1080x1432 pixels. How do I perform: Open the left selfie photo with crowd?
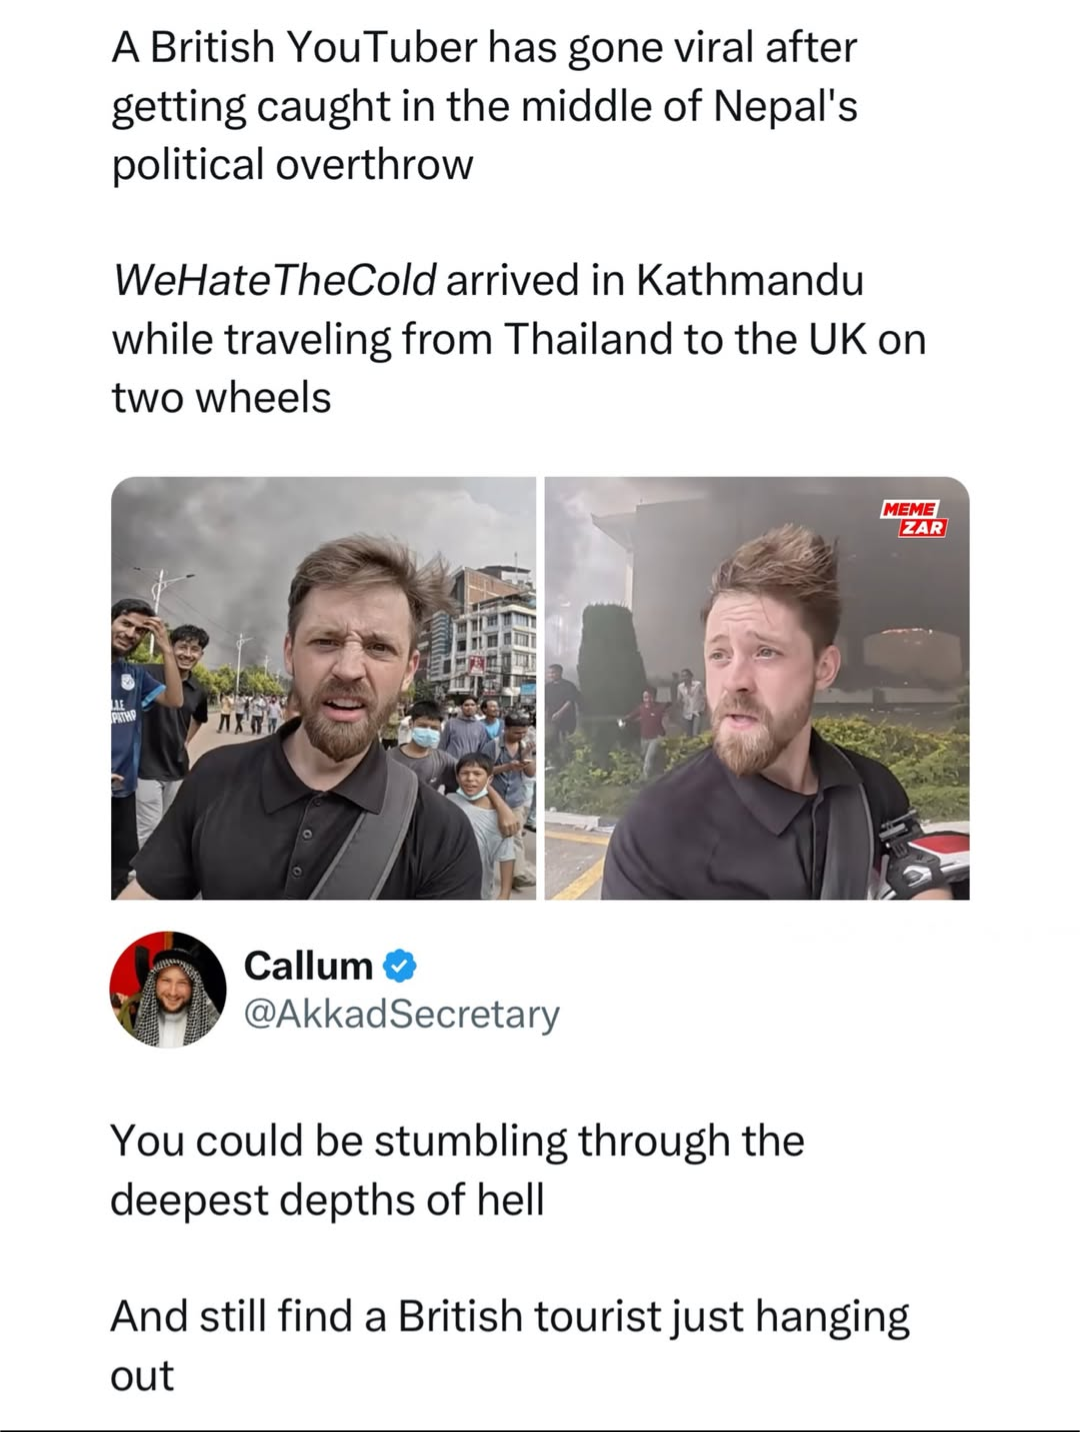[323, 688]
